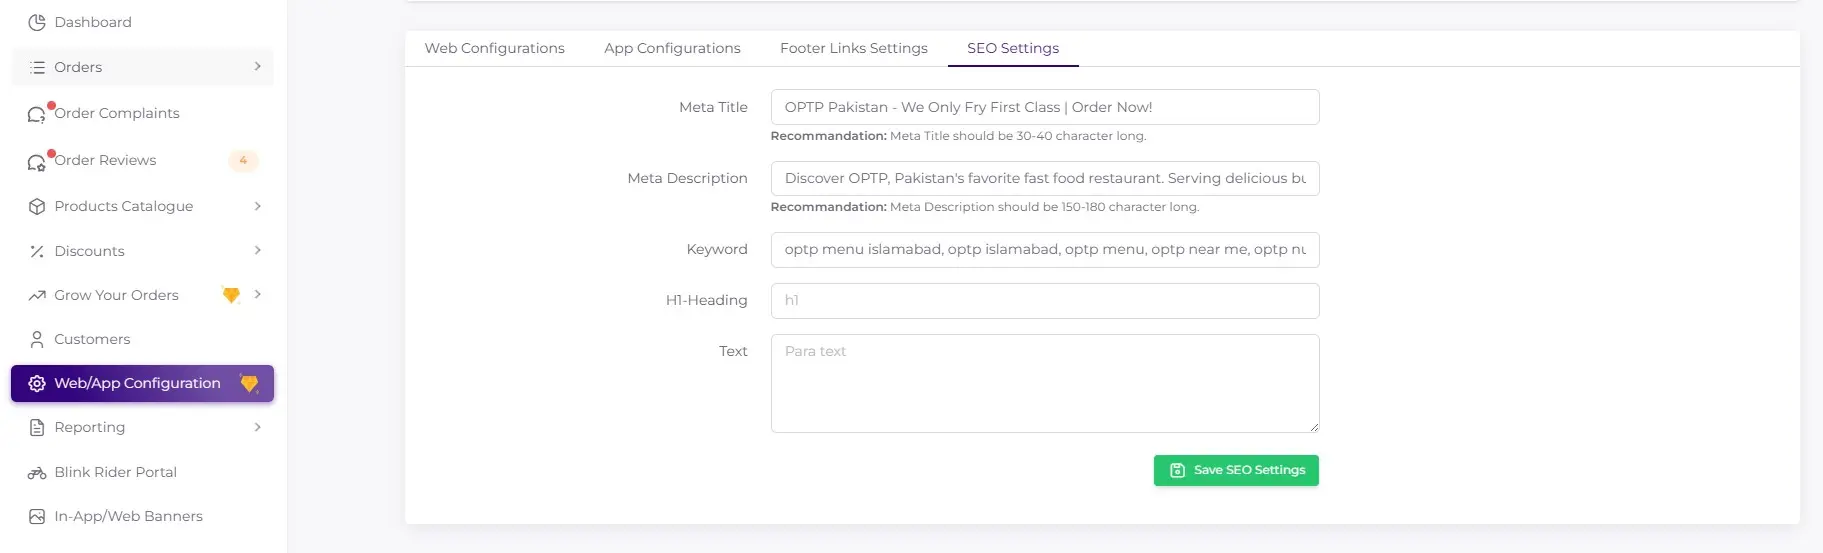Viewport: 1823px width, 553px height.
Task: Switch to the Web Configurations tab
Action: click(494, 48)
